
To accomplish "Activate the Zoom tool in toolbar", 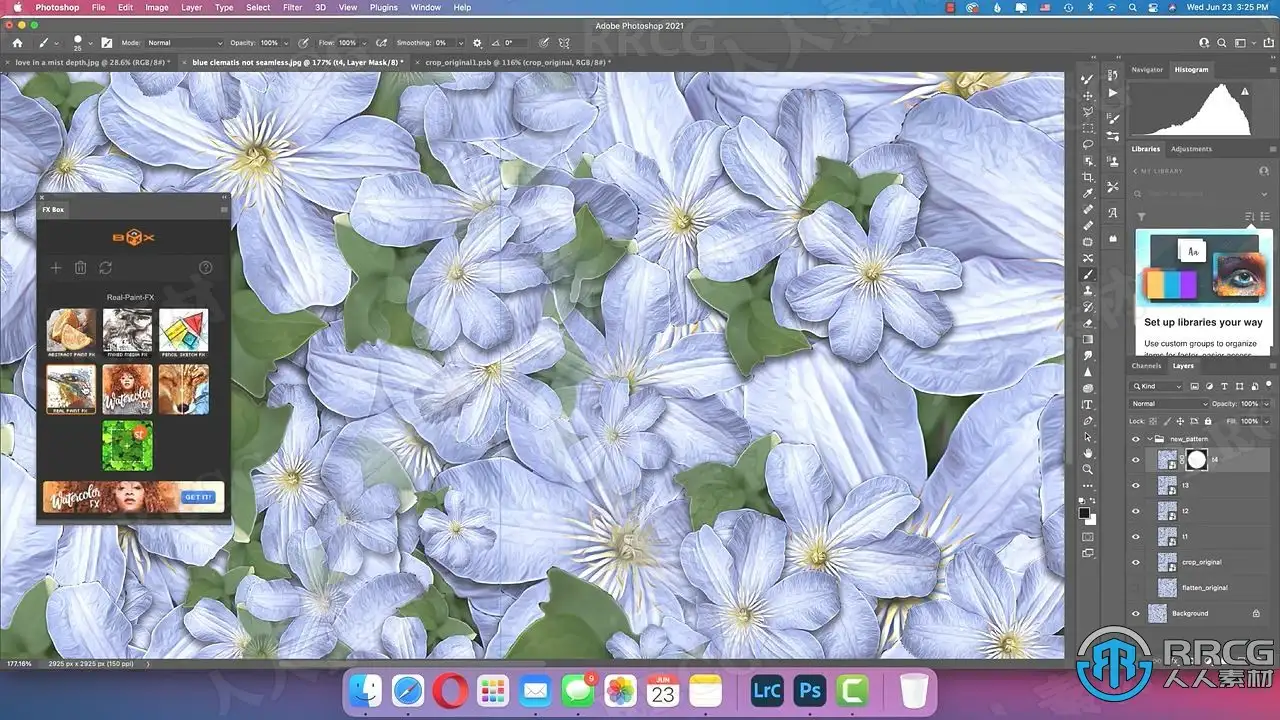I will click(x=1088, y=470).
